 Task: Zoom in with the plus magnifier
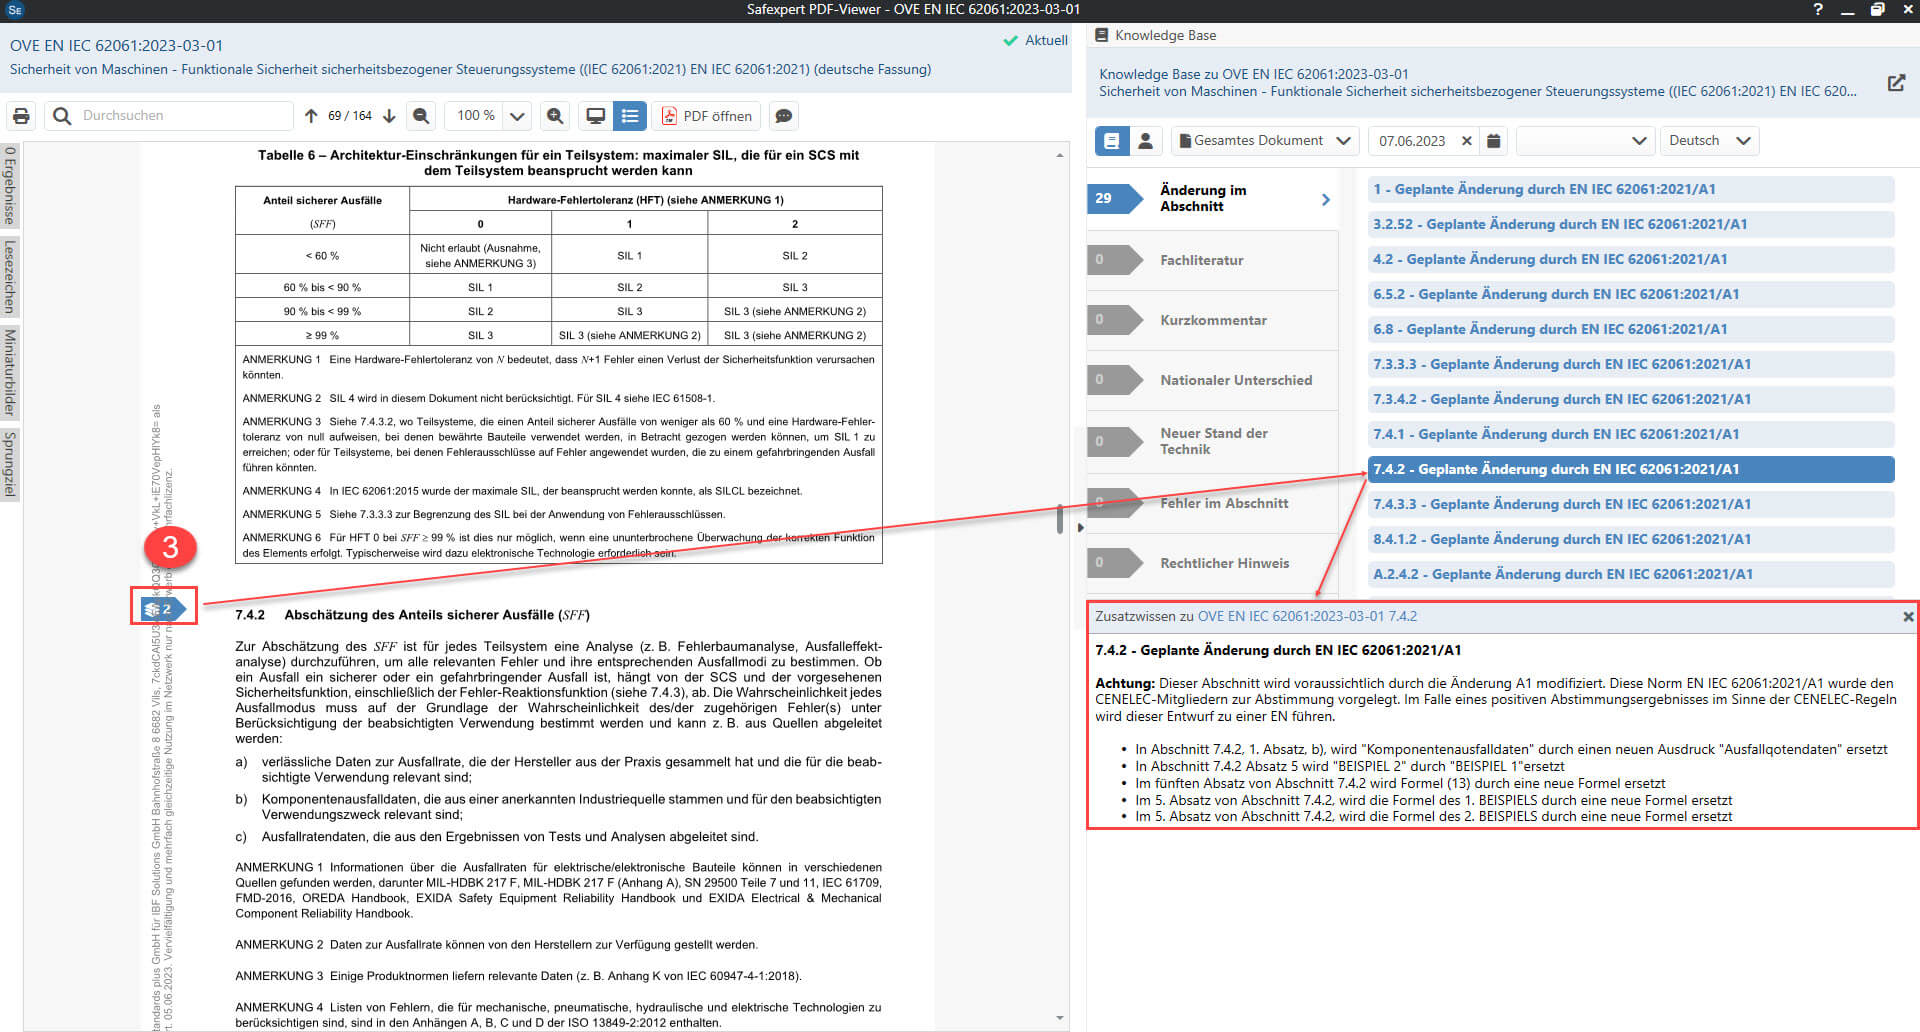pos(555,116)
